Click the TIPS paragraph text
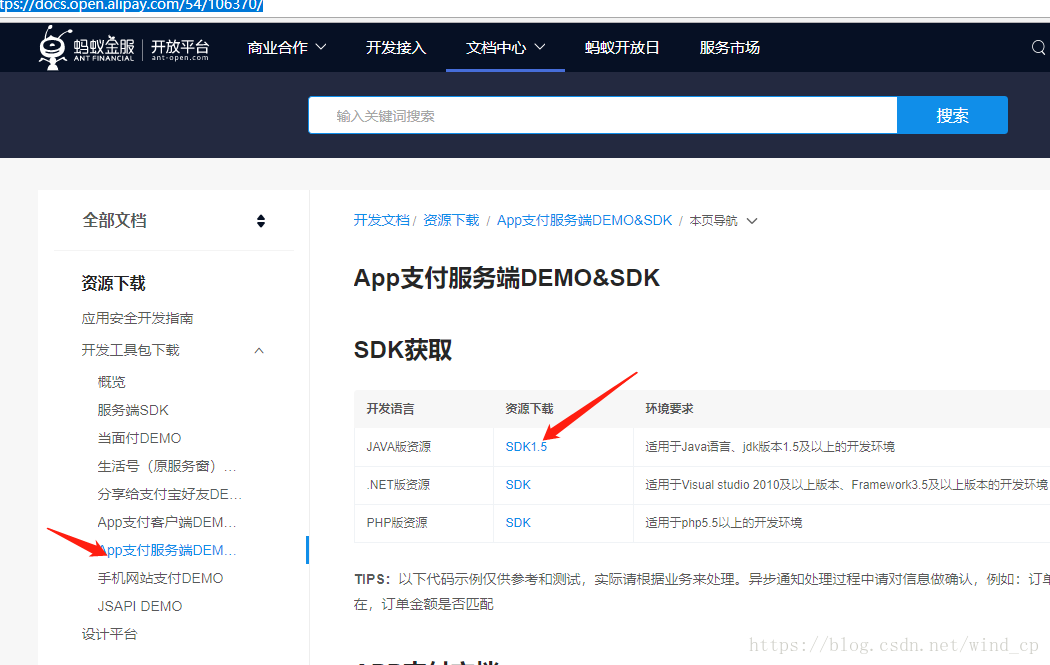The height and width of the screenshot is (665, 1050). click(x=701, y=591)
